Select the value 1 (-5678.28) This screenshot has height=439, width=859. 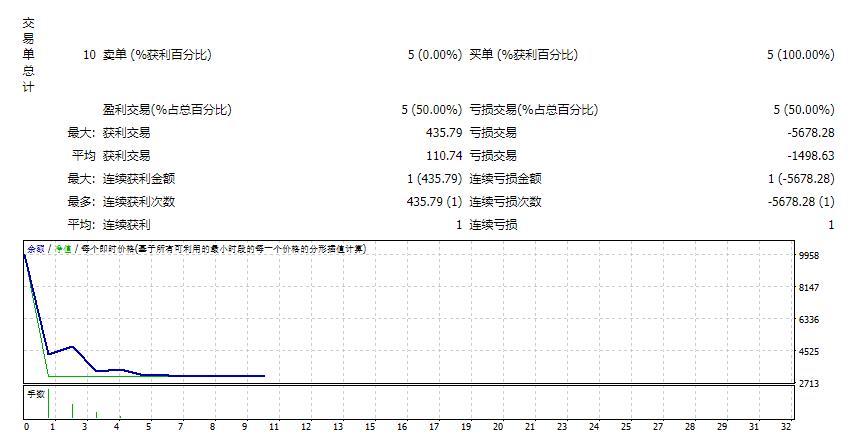click(801, 179)
